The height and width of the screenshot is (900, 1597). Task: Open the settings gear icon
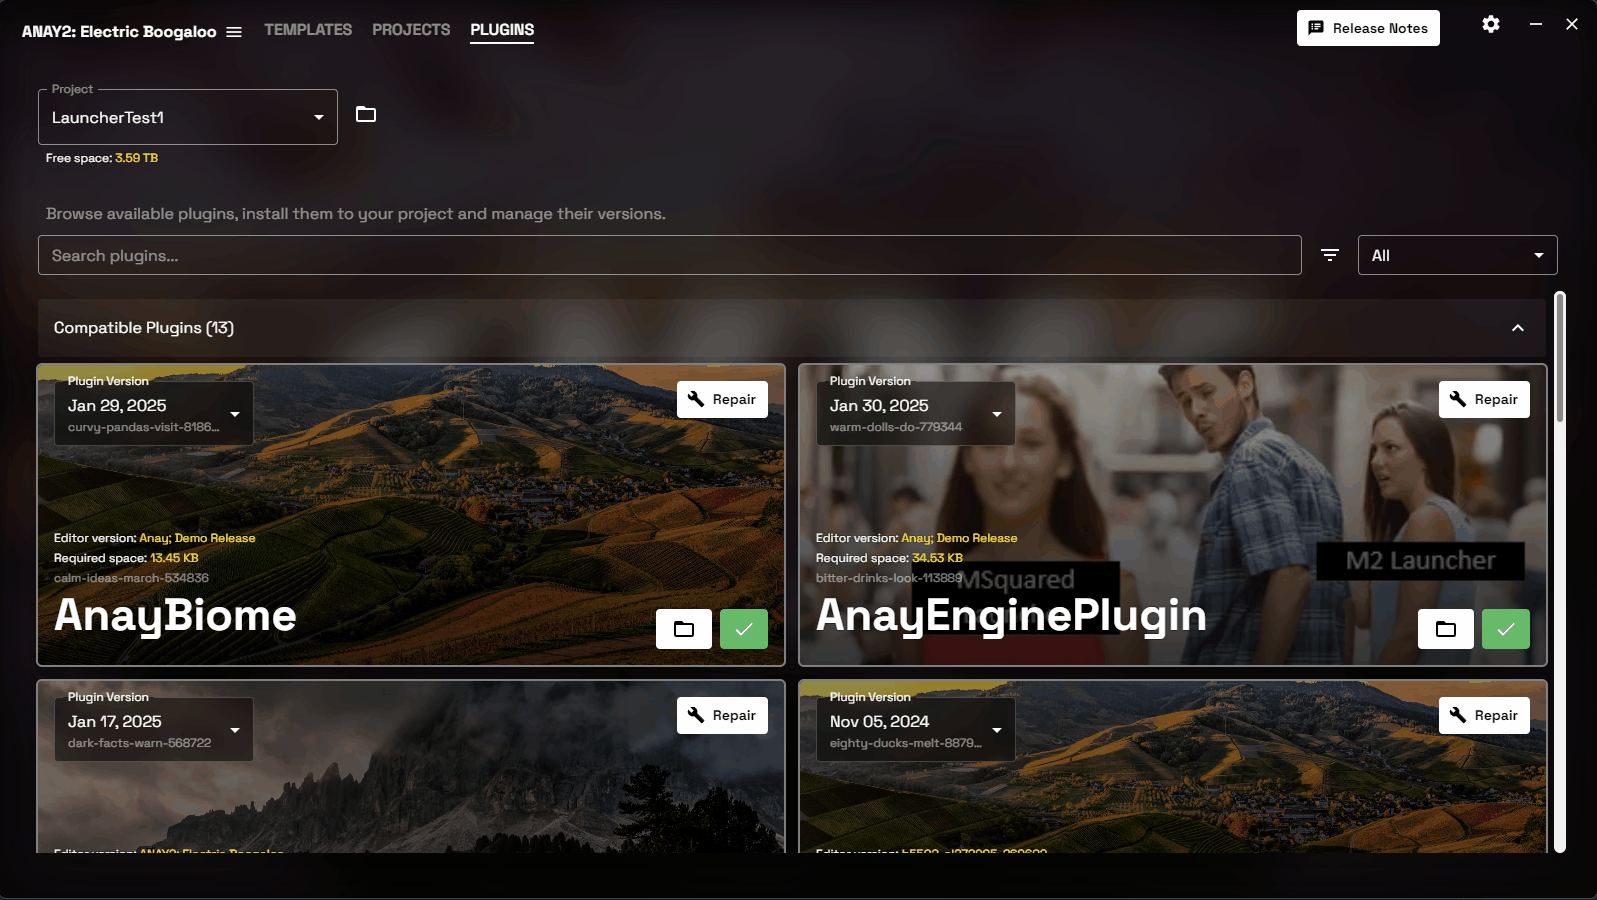[x=1491, y=24]
